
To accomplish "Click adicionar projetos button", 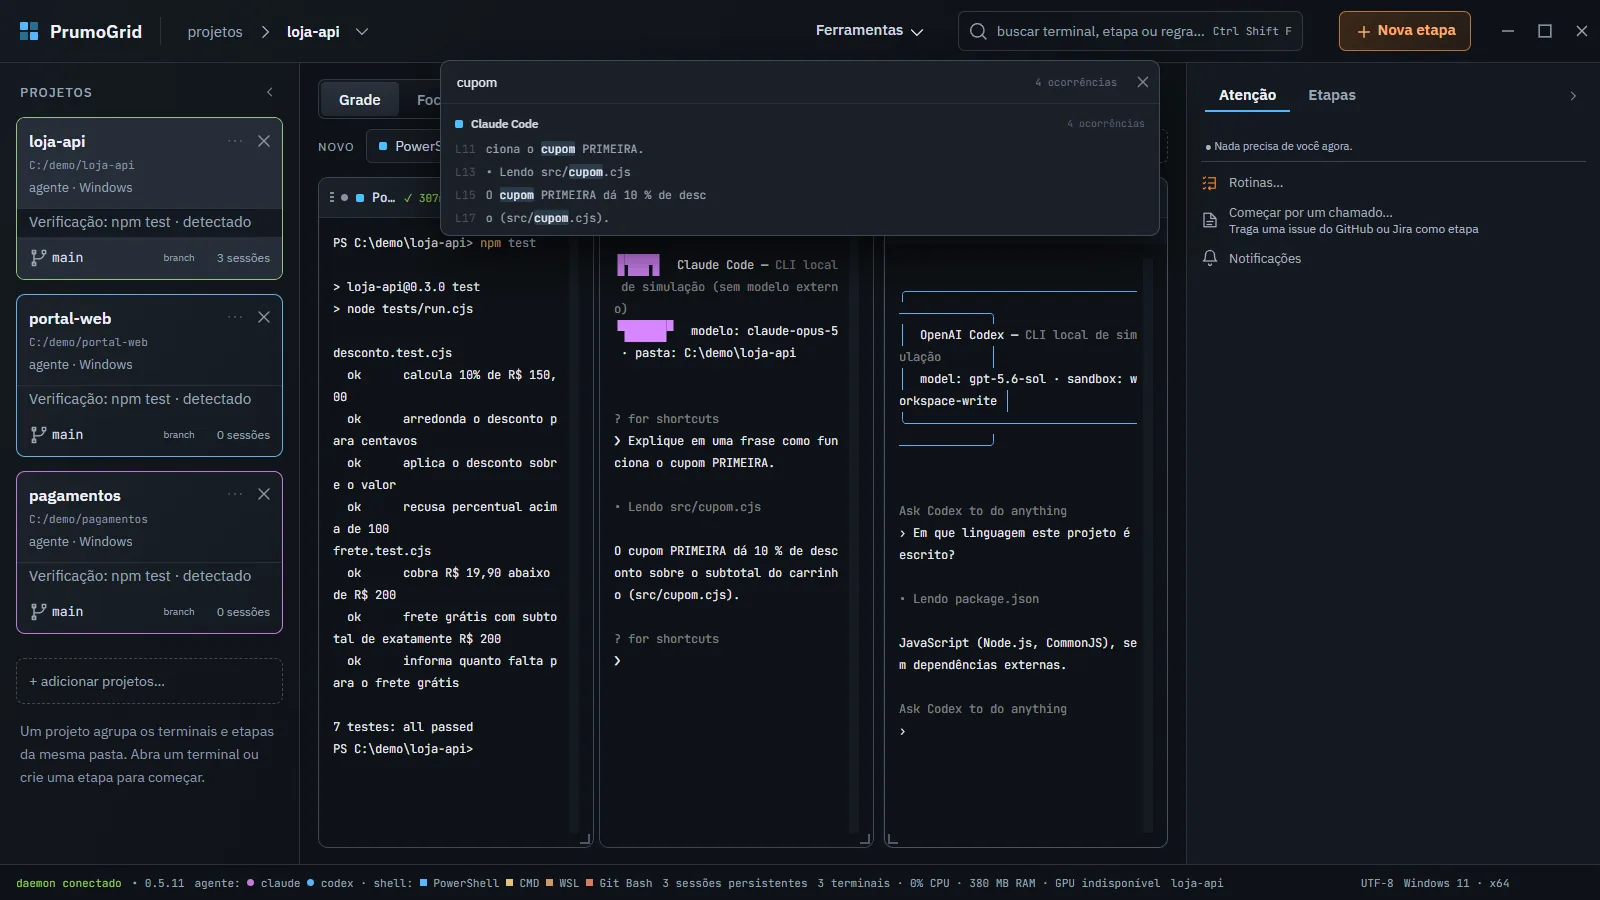I will click(149, 681).
